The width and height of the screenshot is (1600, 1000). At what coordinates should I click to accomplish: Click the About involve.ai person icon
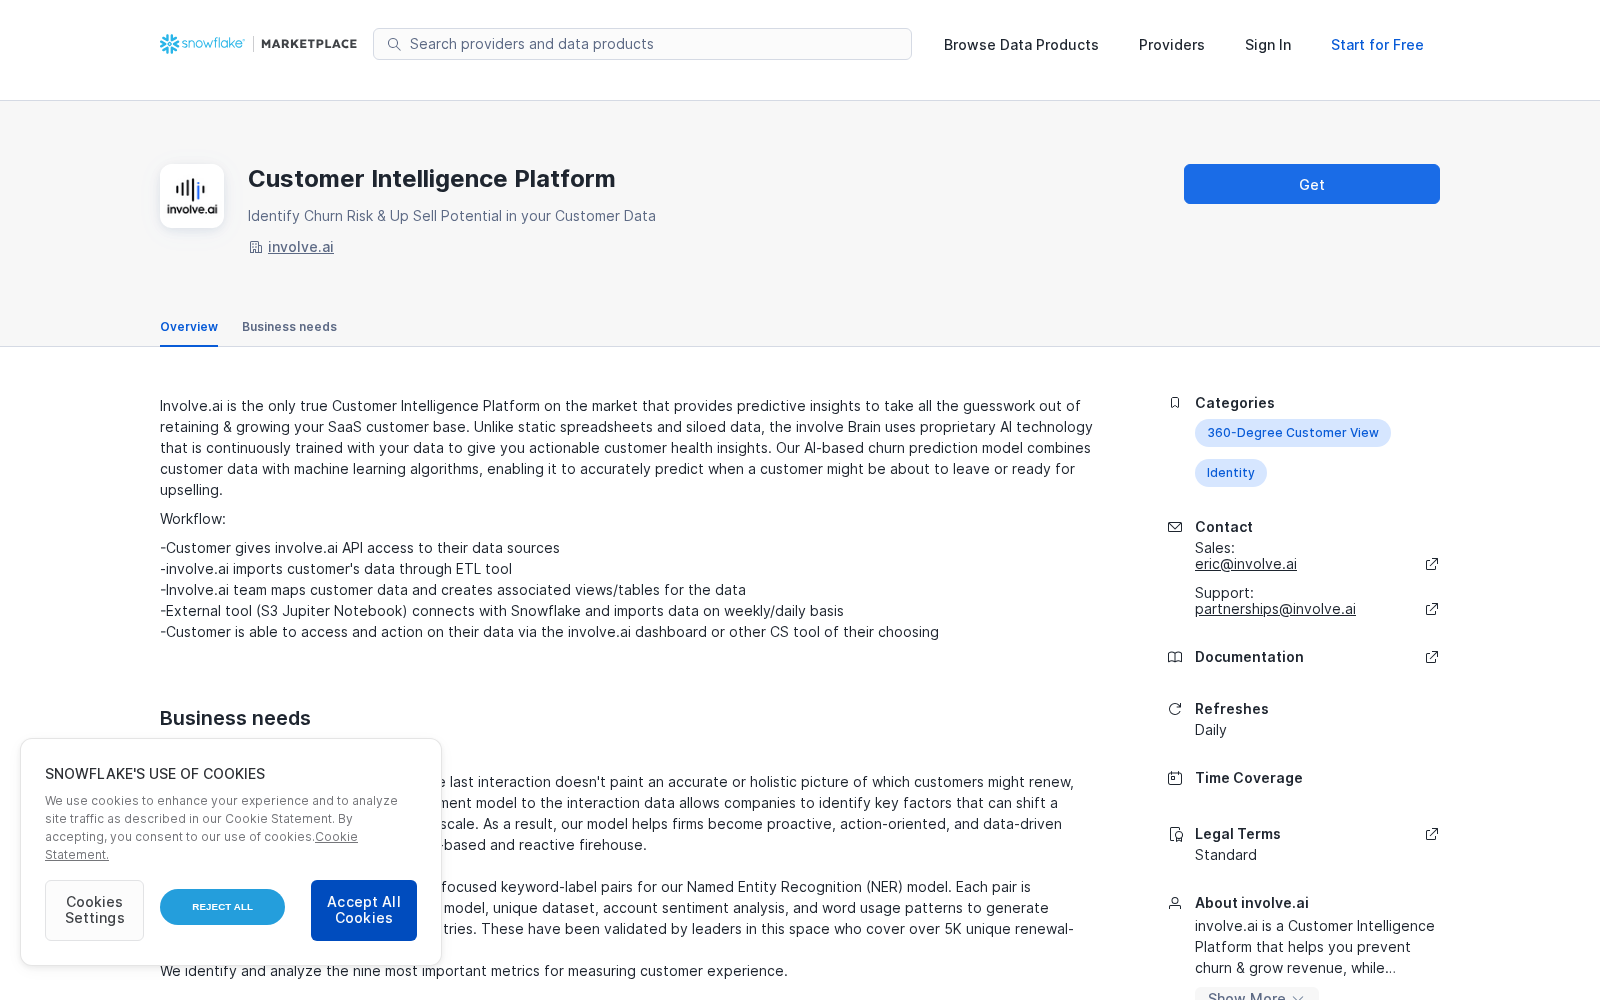pos(1175,903)
